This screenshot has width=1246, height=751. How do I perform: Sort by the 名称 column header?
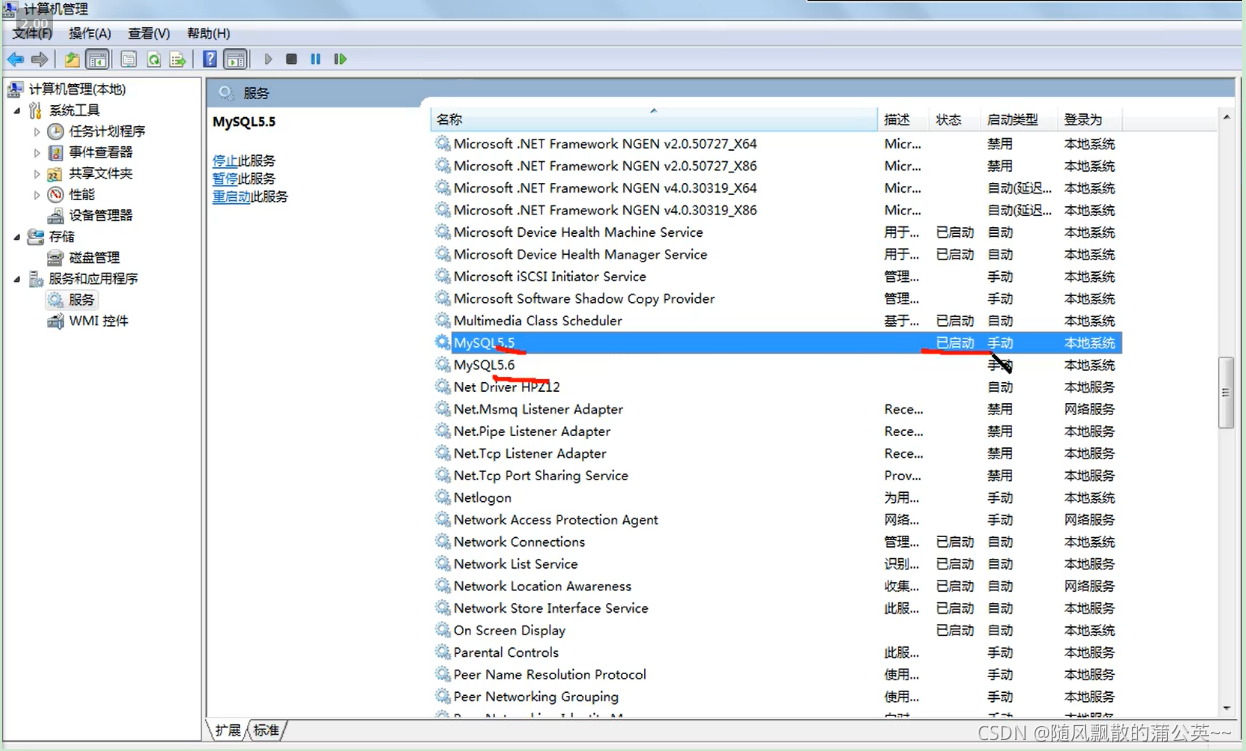coord(654,119)
